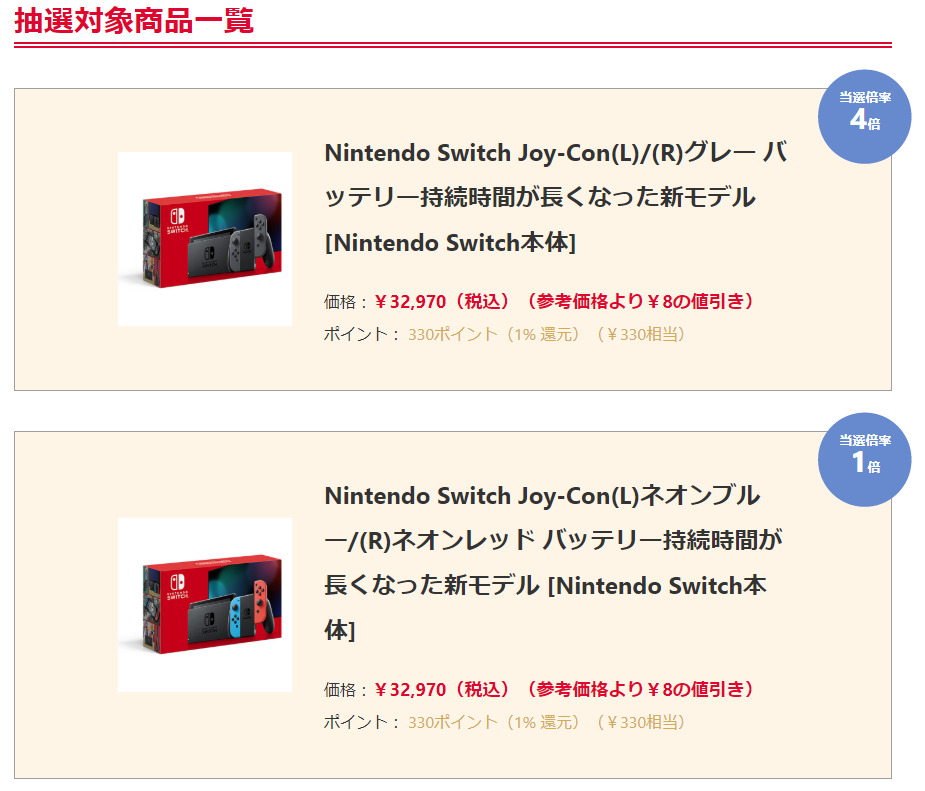Click 330ポイント (1% 還元) on gray model
The image size is (925, 791).
494,334
